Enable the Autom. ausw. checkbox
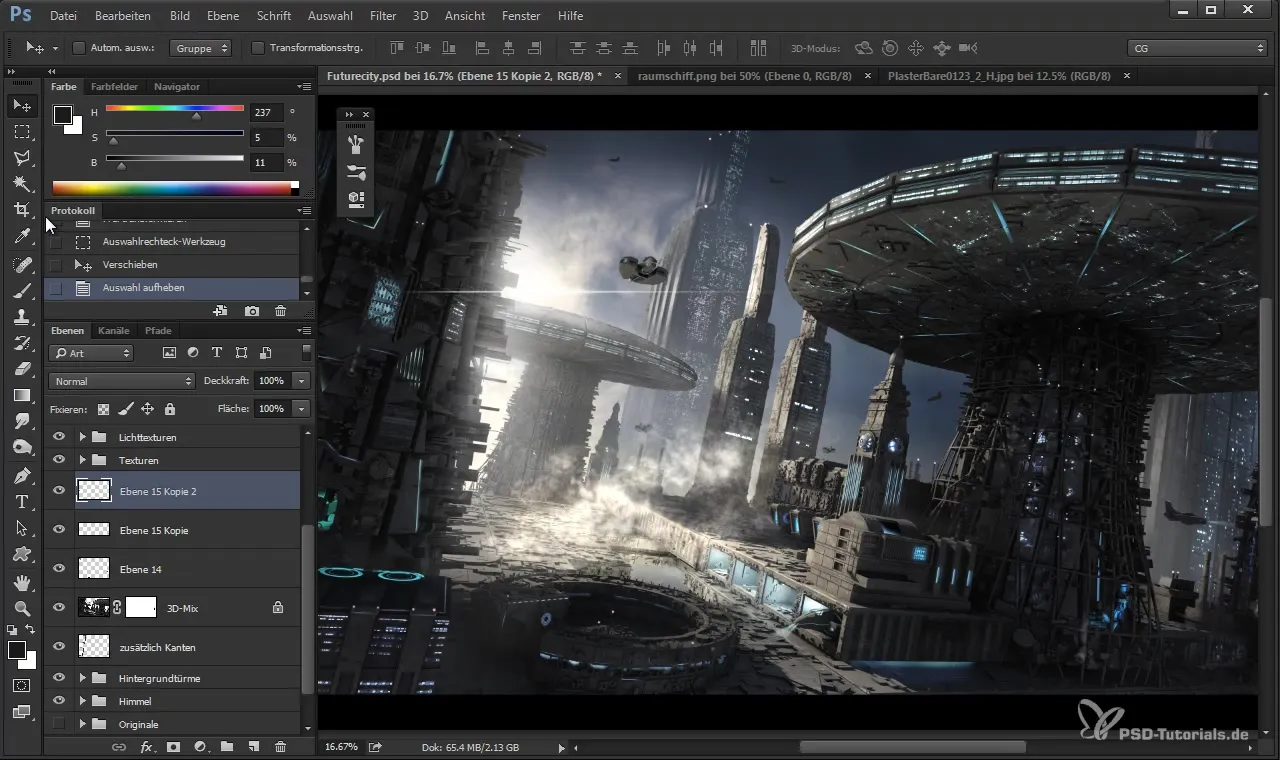1280x760 pixels. click(x=80, y=48)
